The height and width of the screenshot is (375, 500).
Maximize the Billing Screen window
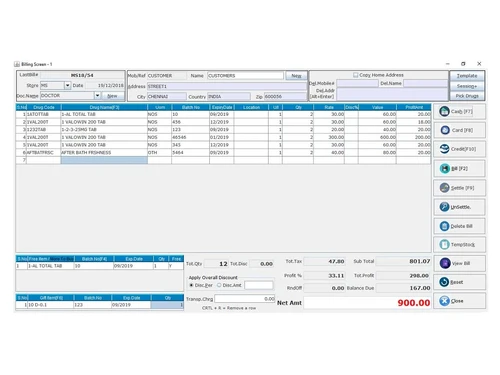pyautogui.click(x=463, y=64)
